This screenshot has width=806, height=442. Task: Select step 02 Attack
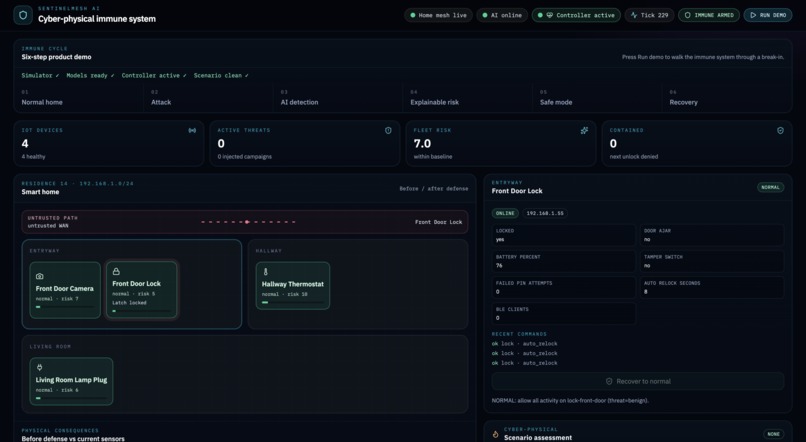pyautogui.click(x=208, y=98)
